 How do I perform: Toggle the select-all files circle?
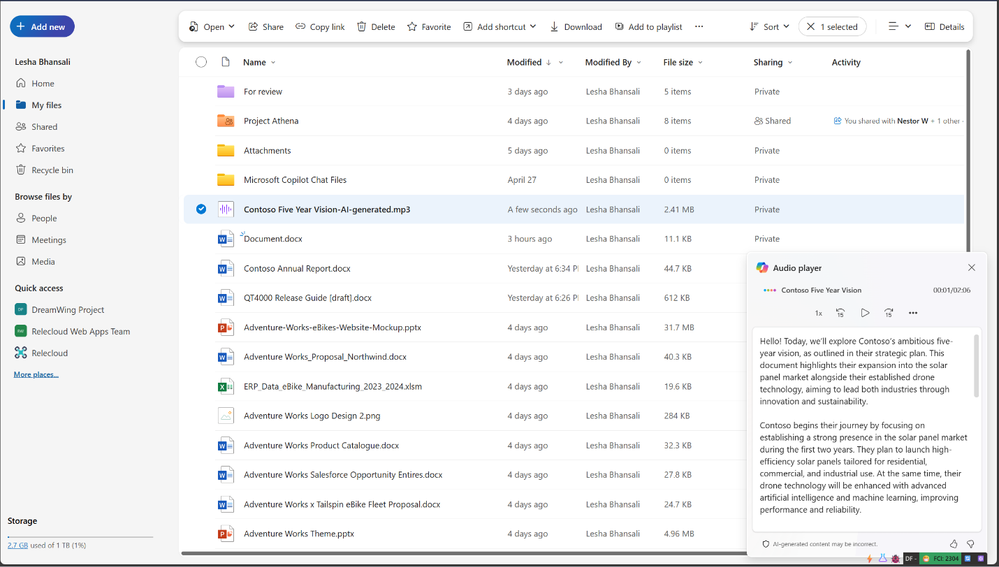(x=201, y=62)
